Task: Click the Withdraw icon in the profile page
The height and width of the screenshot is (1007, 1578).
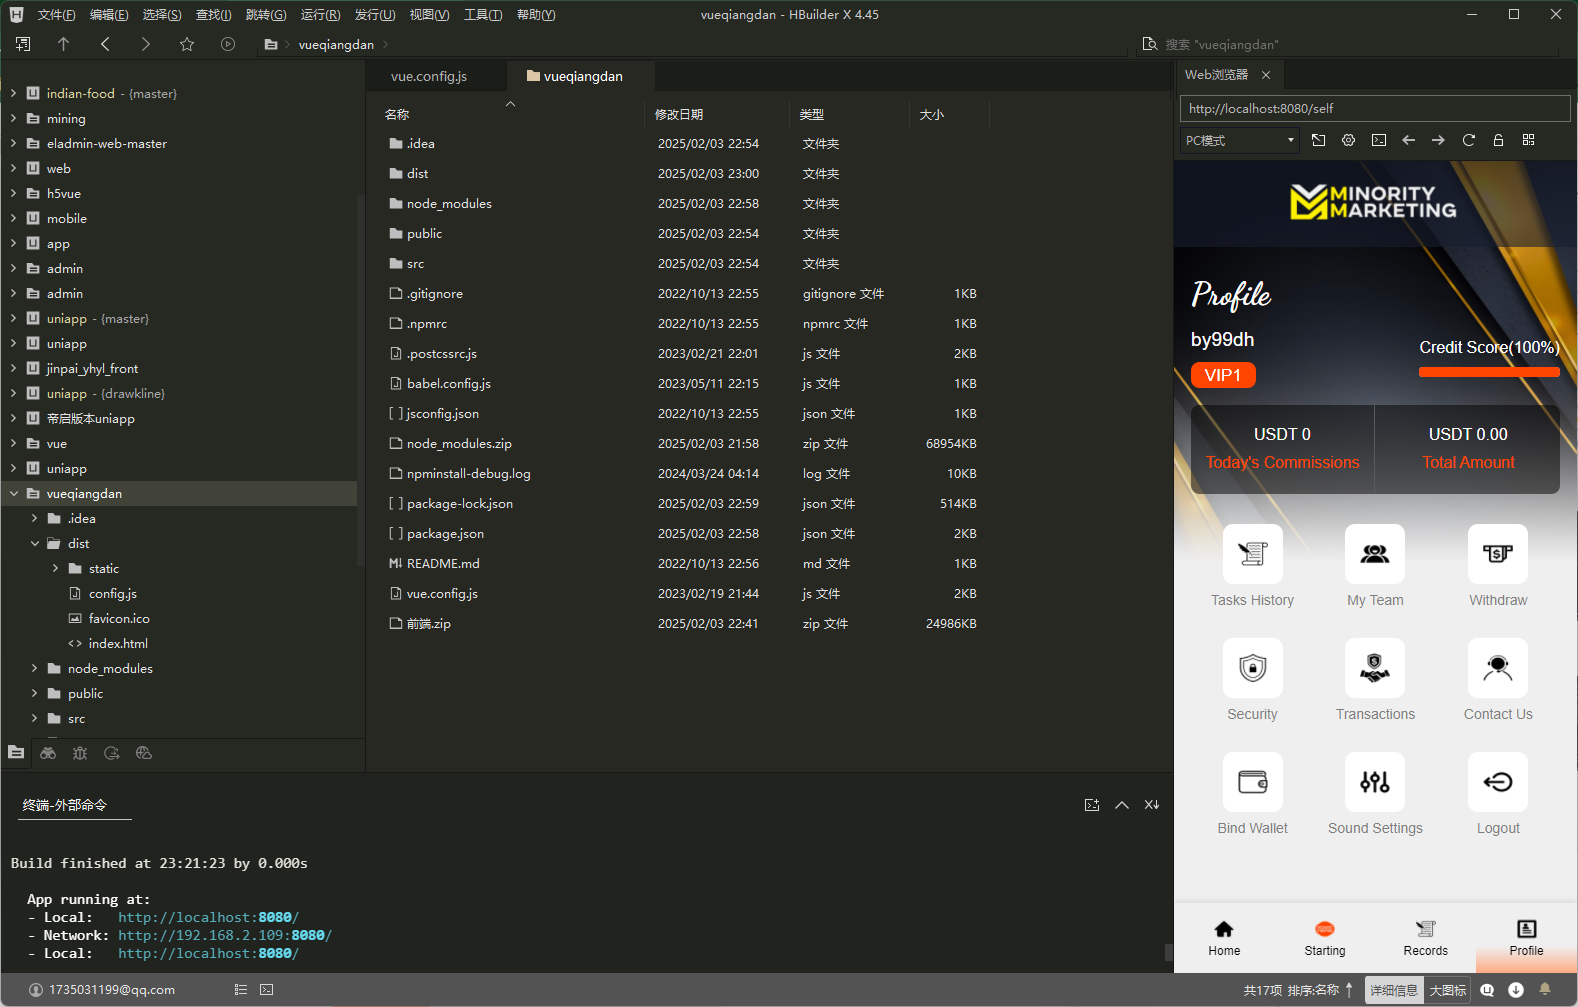Action: tap(1497, 554)
